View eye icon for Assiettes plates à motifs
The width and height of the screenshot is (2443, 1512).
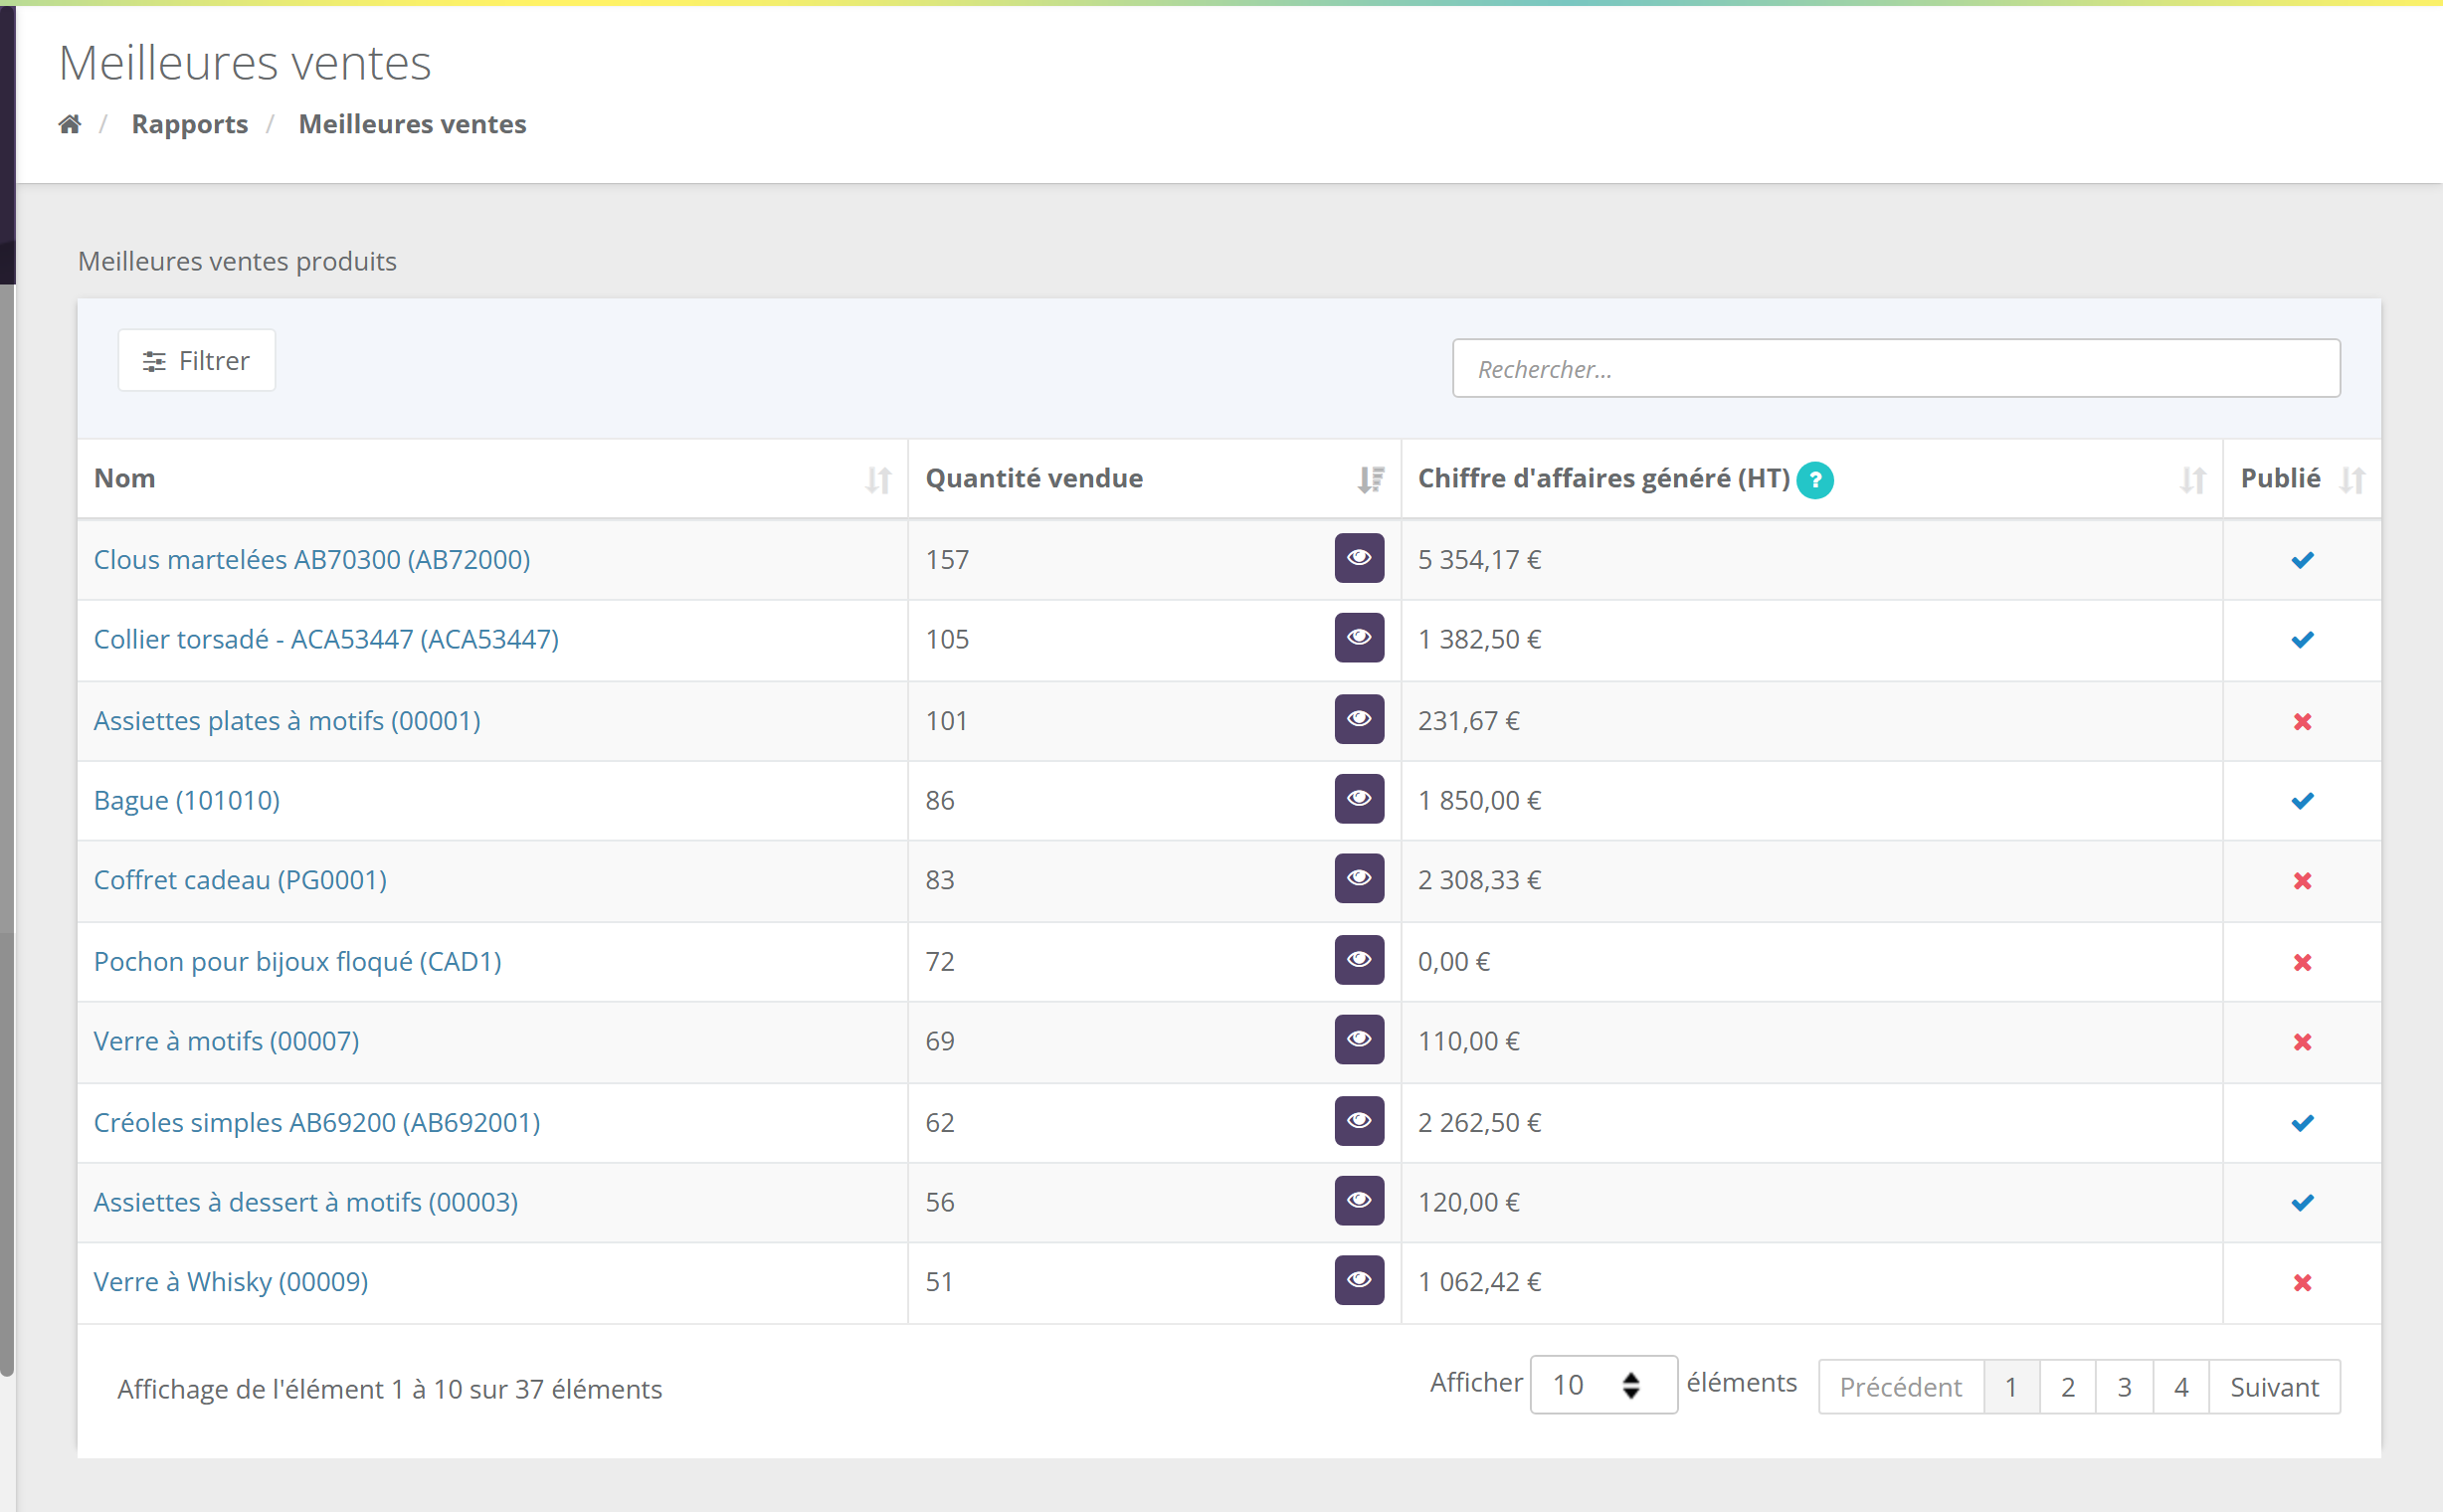[1359, 719]
